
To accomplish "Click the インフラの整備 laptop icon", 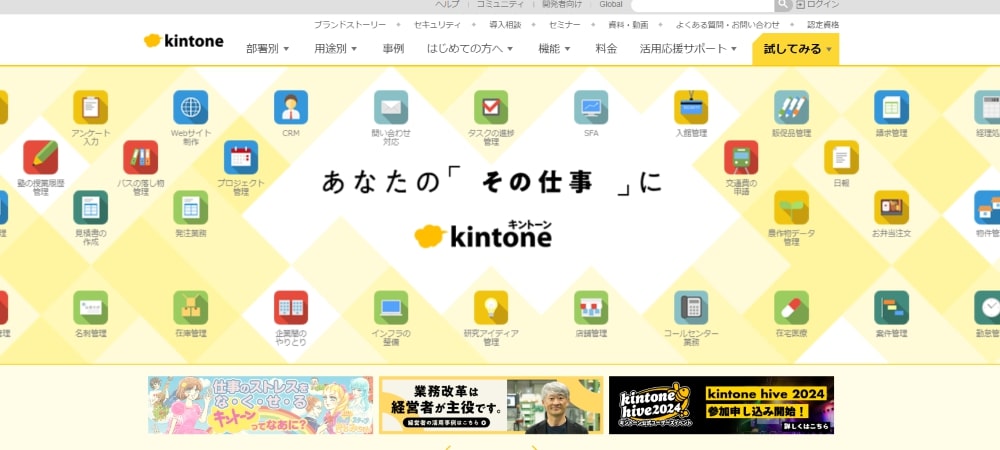I will click(391, 308).
